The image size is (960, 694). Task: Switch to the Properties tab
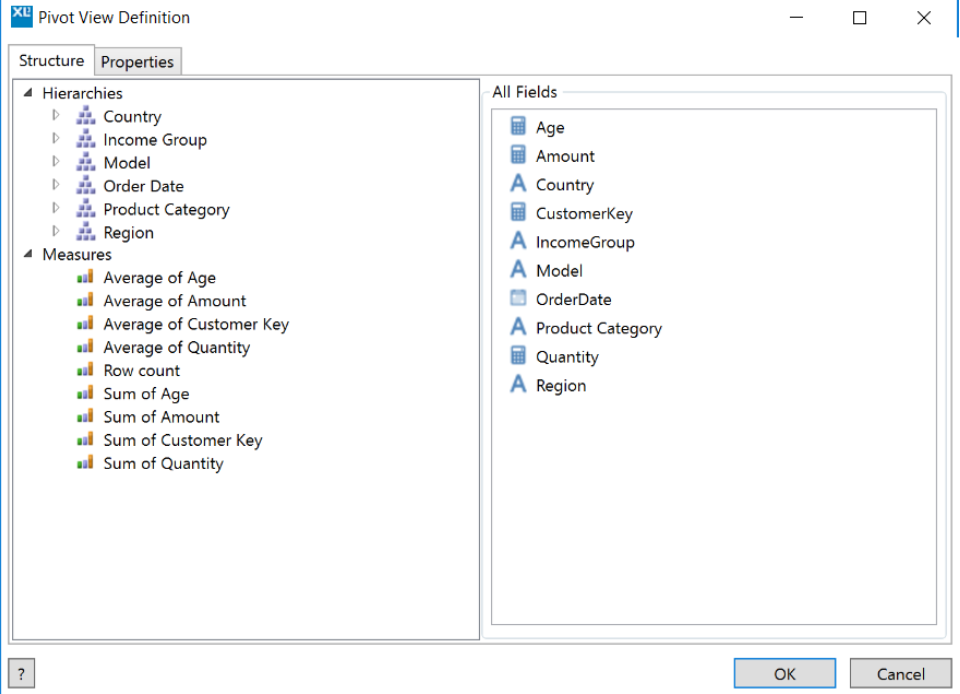coord(138,61)
